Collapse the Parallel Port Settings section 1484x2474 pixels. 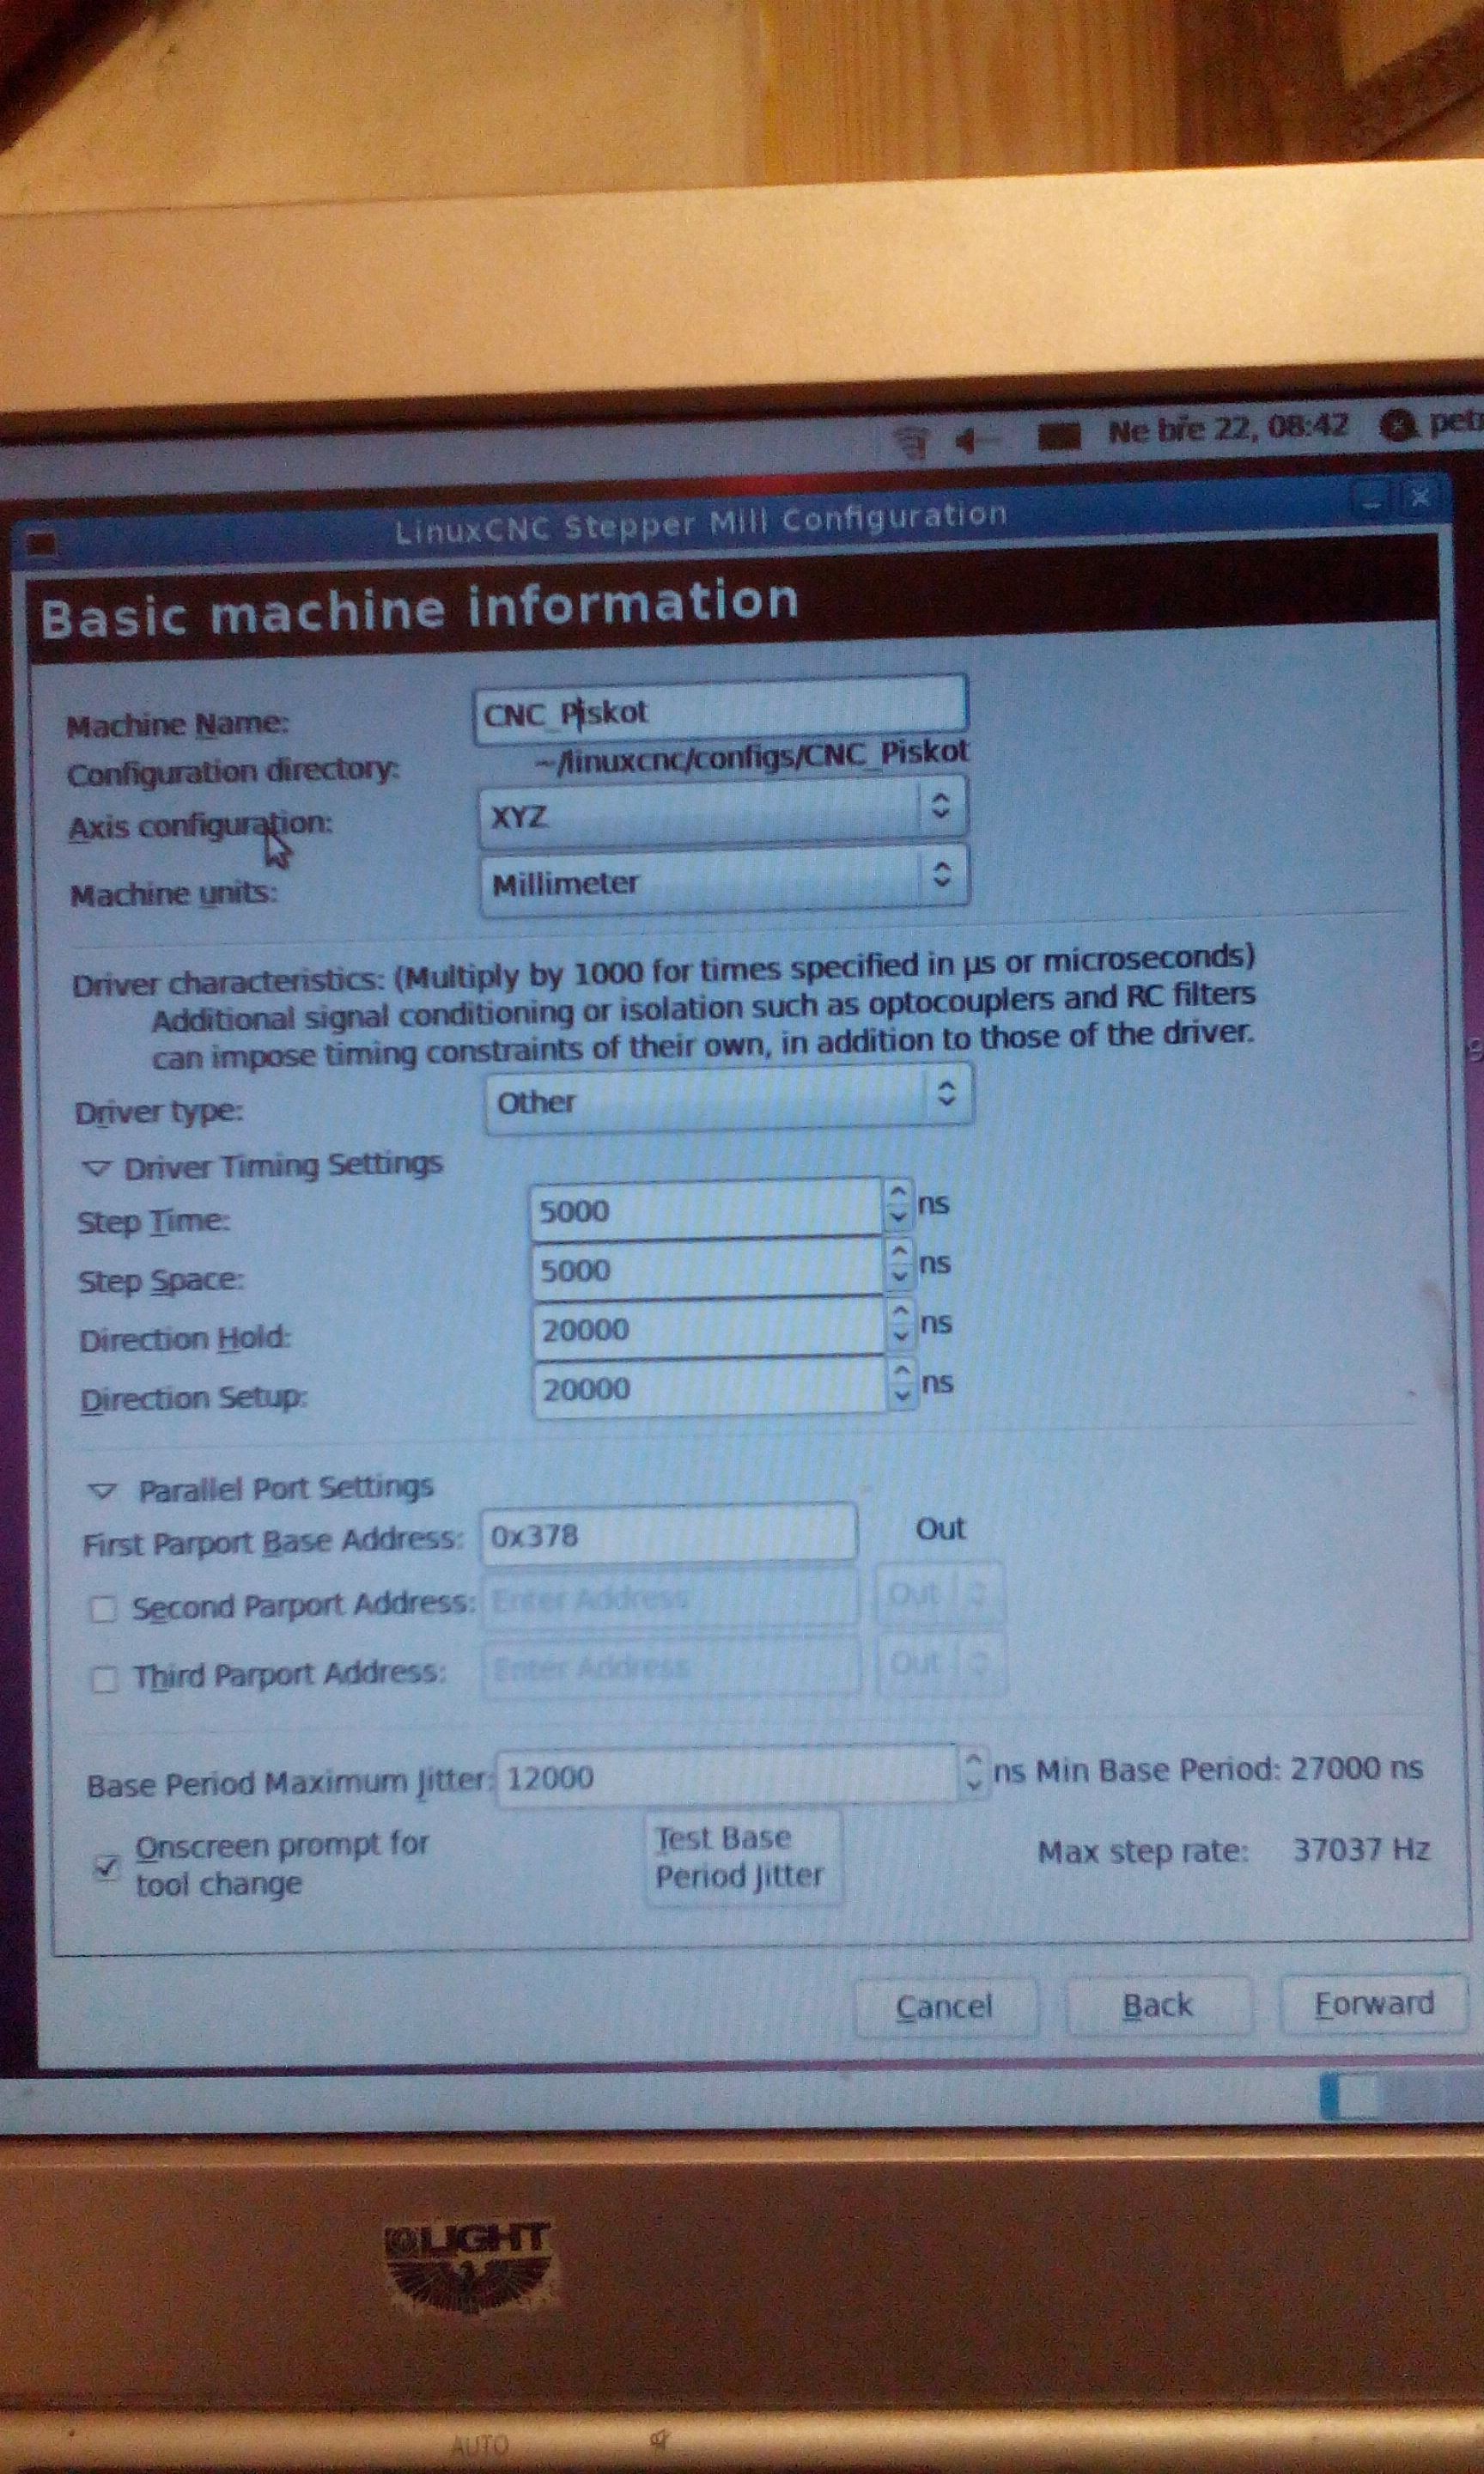[102, 1491]
